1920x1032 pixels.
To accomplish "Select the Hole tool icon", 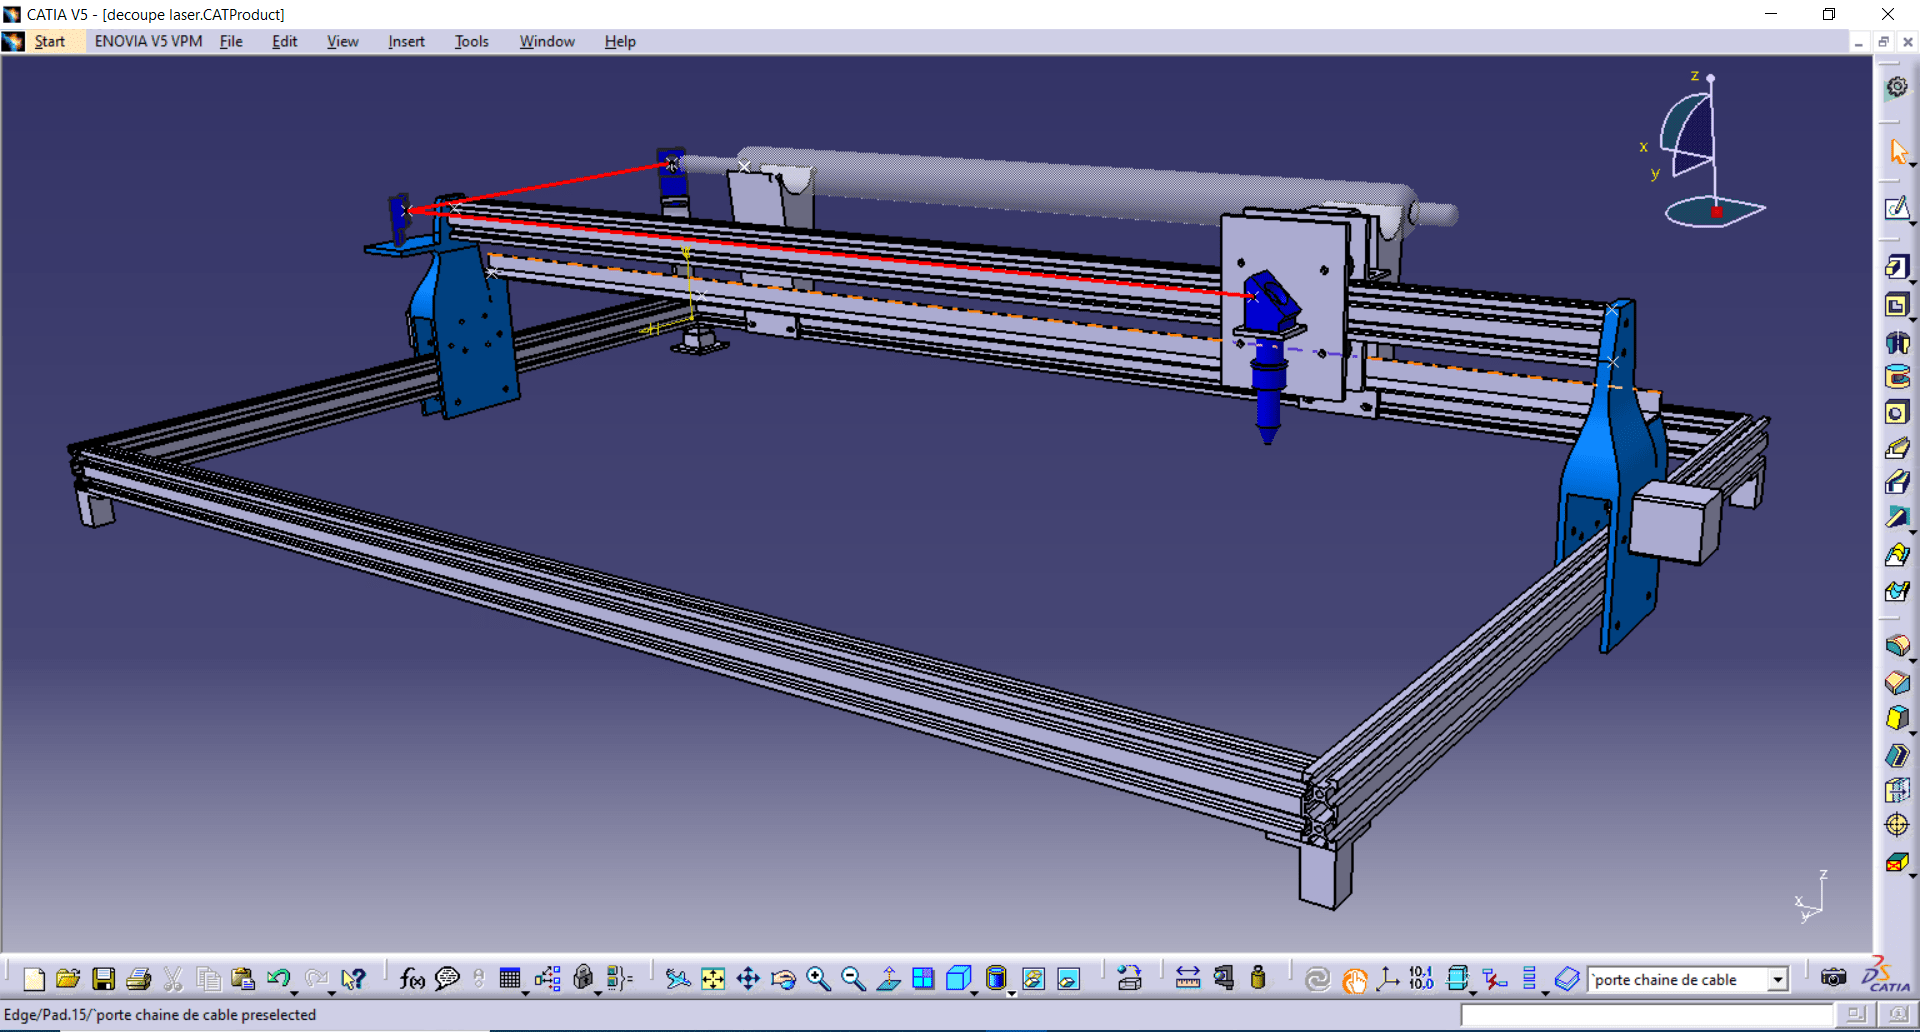I will pyautogui.click(x=1896, y=413).
